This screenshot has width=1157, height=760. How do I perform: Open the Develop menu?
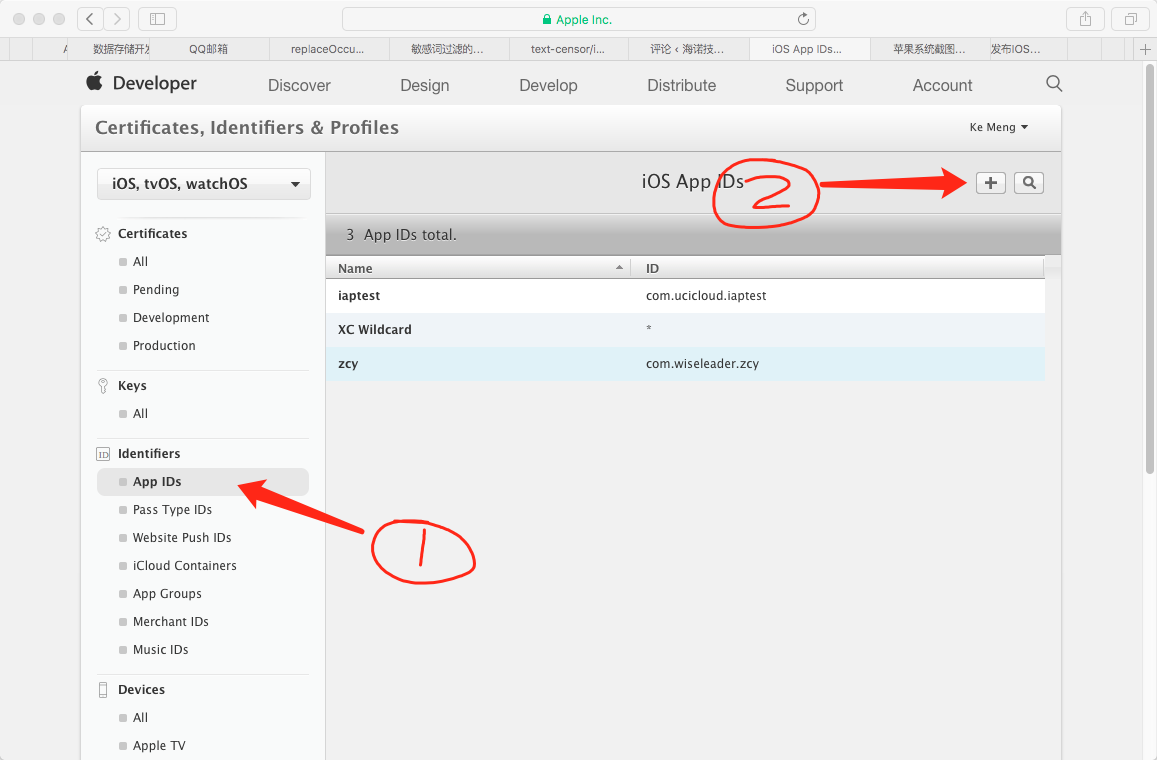(548, 86)
